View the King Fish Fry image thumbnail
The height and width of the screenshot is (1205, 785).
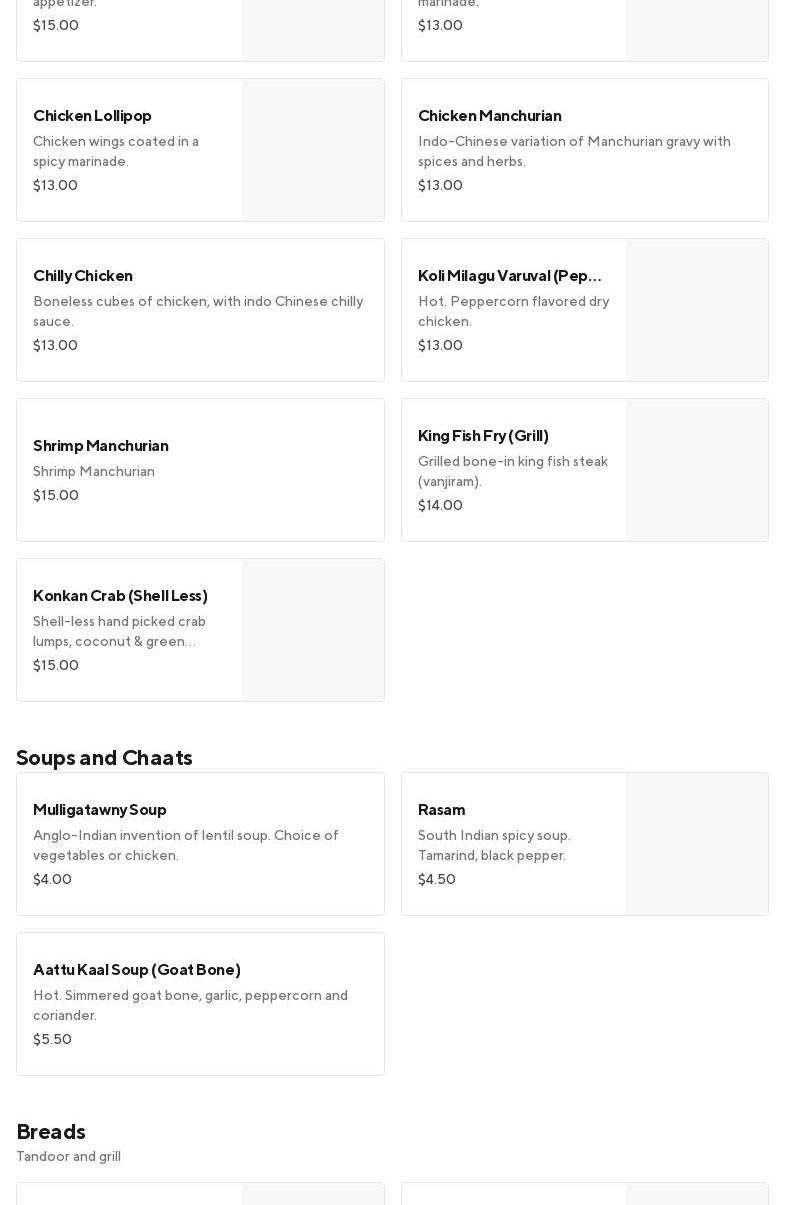697,470
